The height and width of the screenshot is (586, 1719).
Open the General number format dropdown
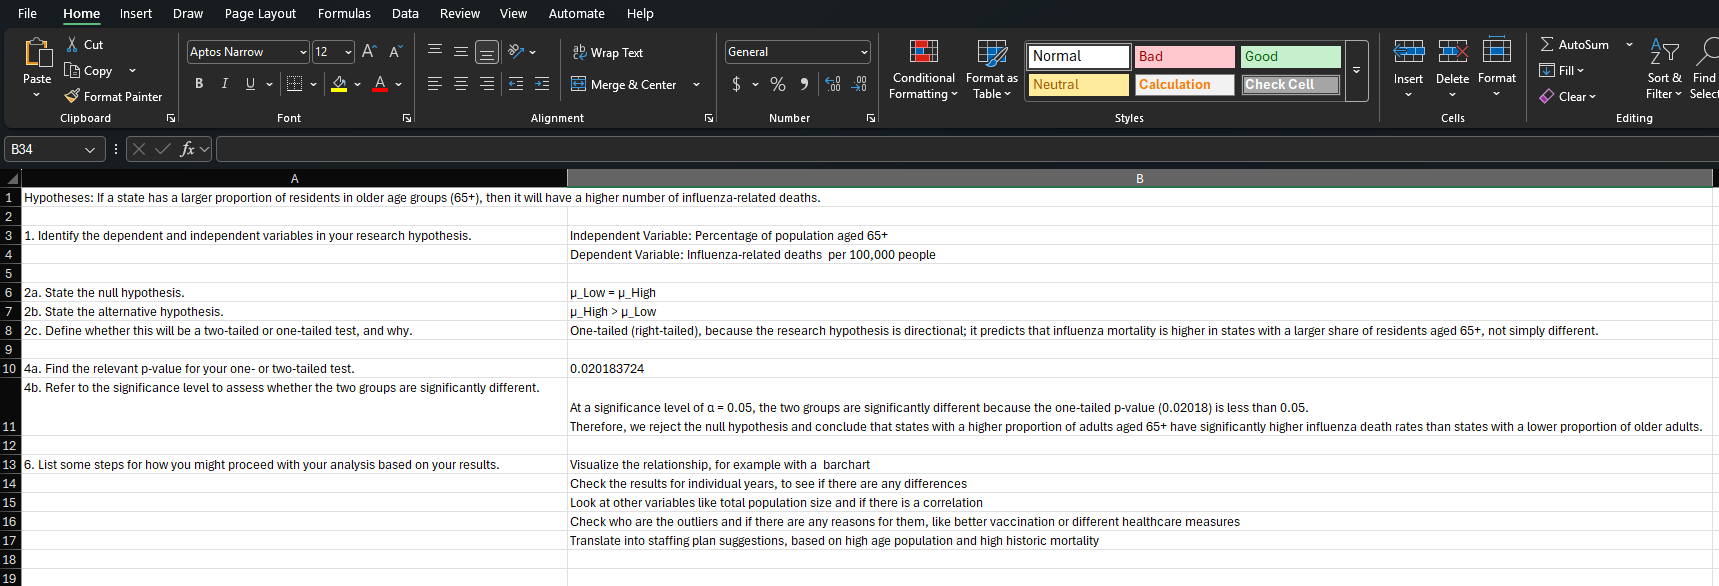864,52
